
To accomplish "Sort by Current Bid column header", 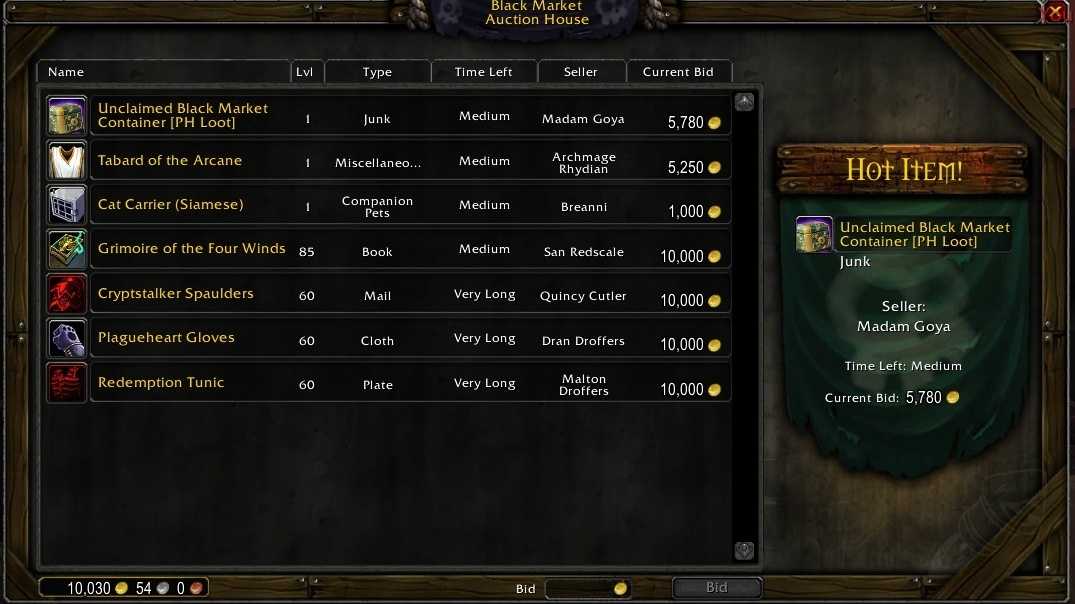I will pos(679,72).
